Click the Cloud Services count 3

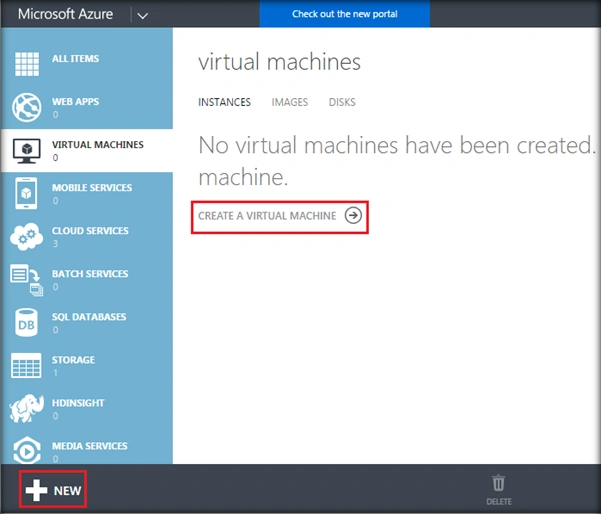(x=56, y=243)
